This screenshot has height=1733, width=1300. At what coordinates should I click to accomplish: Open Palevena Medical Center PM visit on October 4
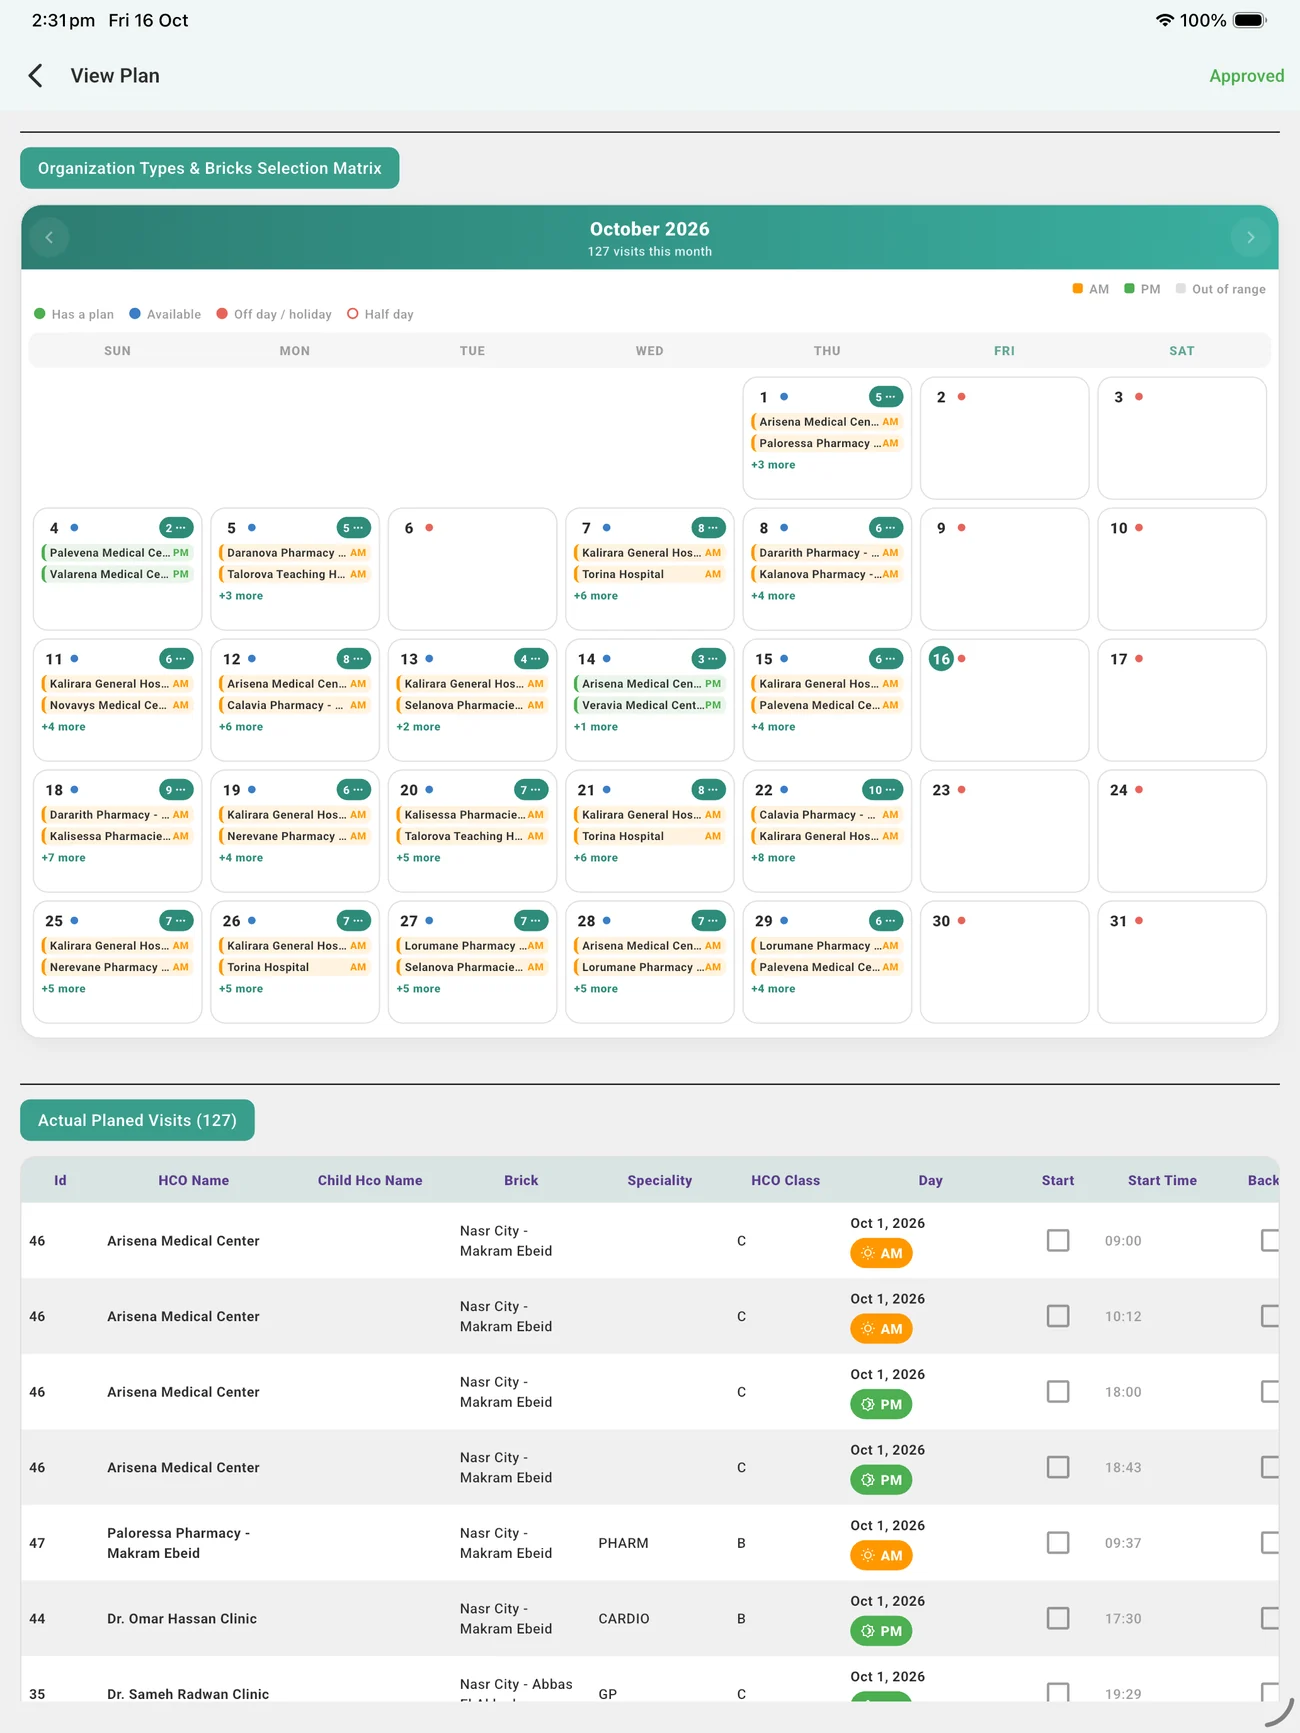tap(118, 553)
